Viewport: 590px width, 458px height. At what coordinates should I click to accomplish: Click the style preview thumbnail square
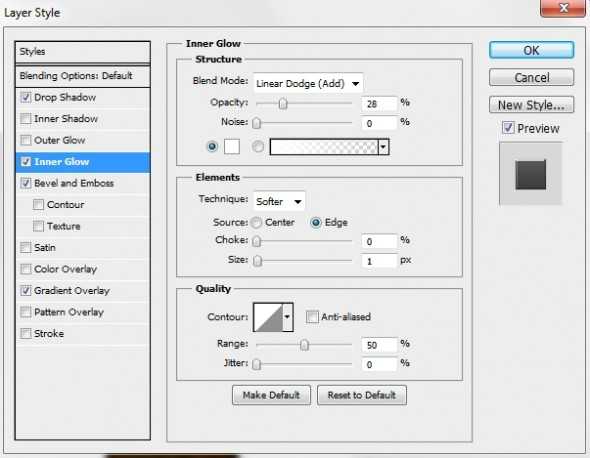tap(530, 175)
